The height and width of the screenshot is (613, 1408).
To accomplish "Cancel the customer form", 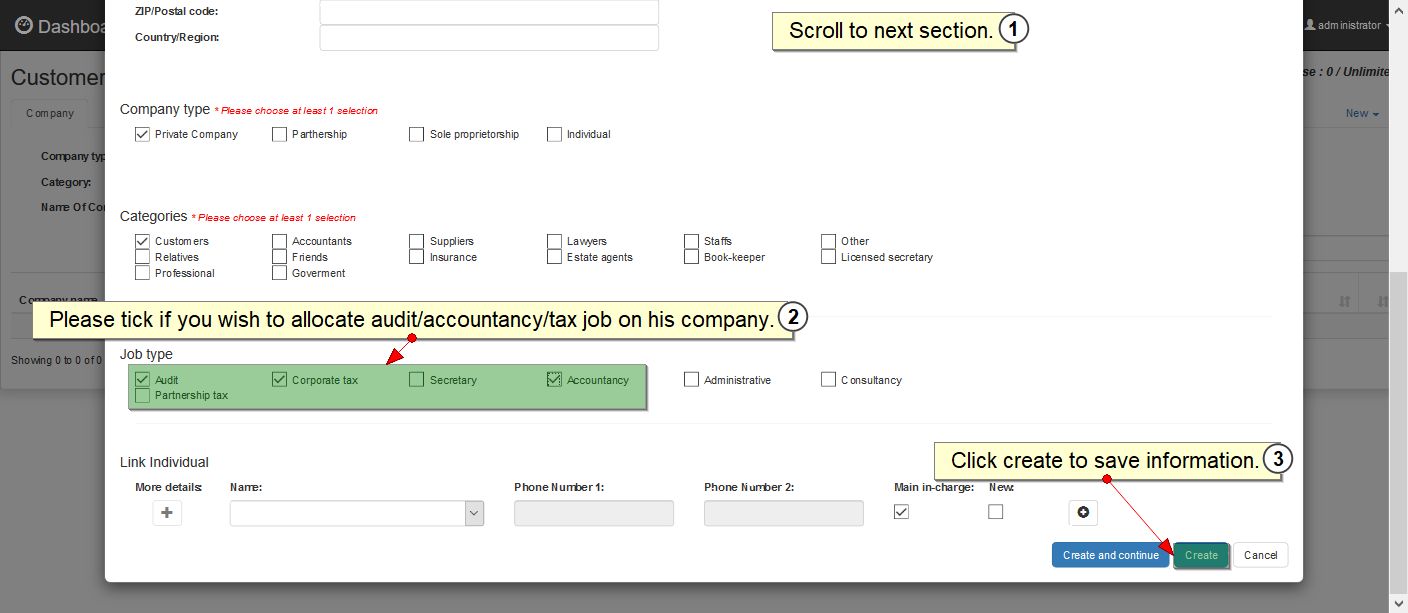I will tap(1260, 555).
